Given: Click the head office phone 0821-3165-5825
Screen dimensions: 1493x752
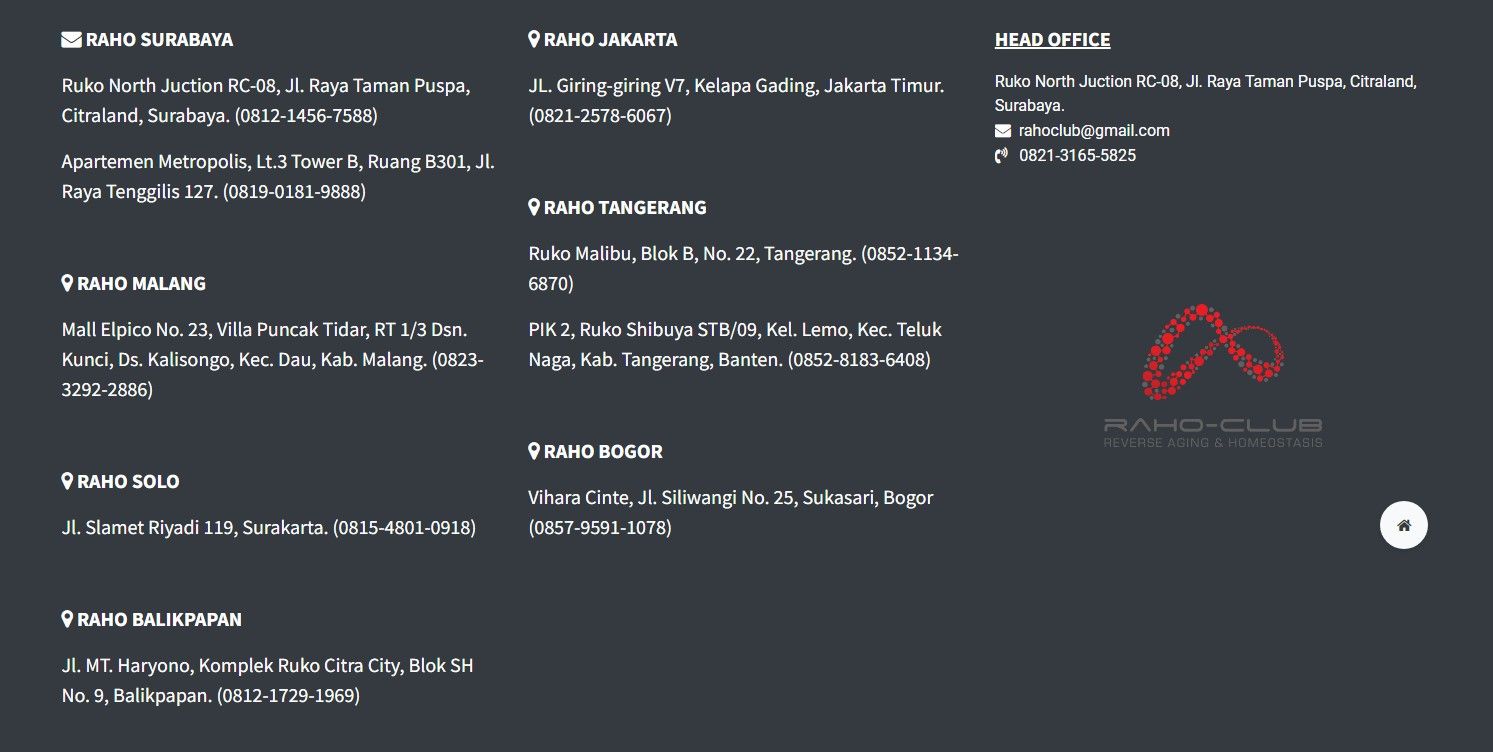Looking at the screenshot, I should click(1077, 156).
